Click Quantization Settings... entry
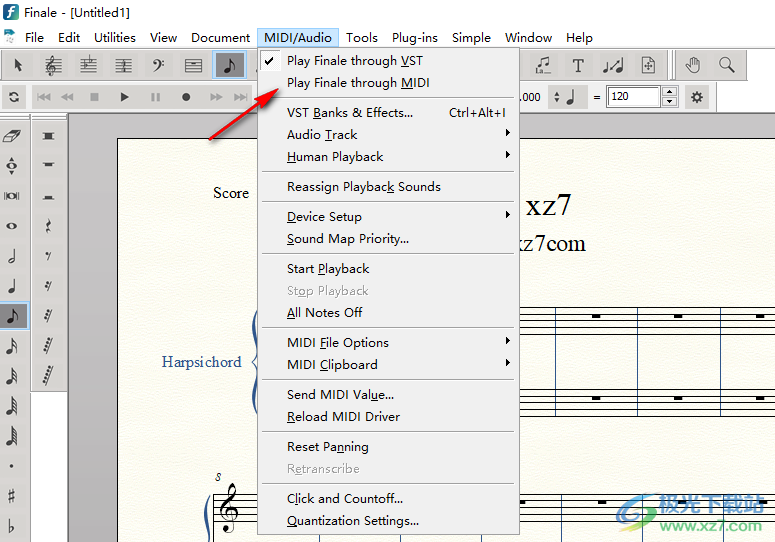Image resolution: width=775 pixels, height=542 pixels. tap(352, 521)
